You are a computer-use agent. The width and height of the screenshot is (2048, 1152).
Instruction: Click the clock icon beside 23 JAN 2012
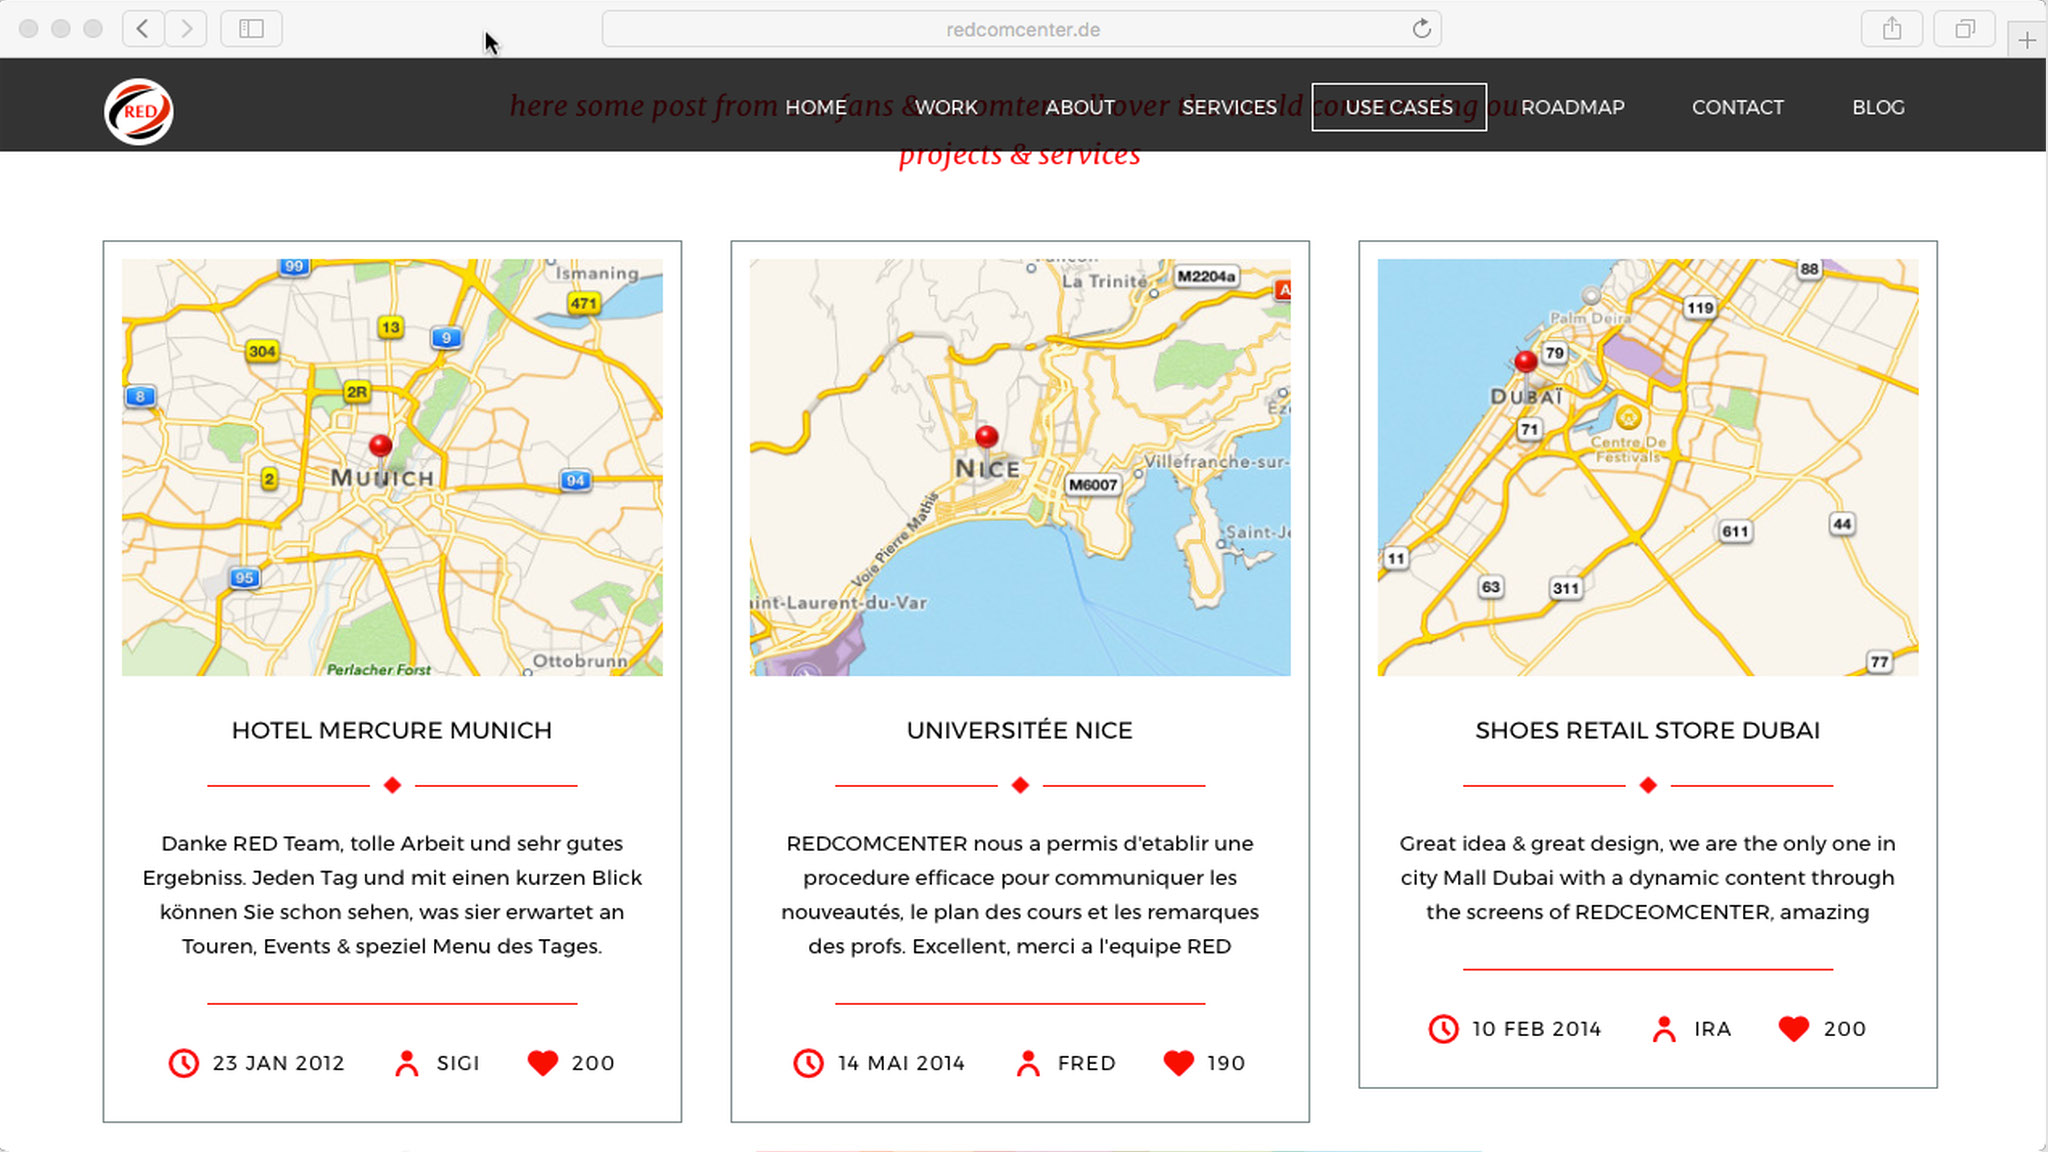(x=183, y=1063)
